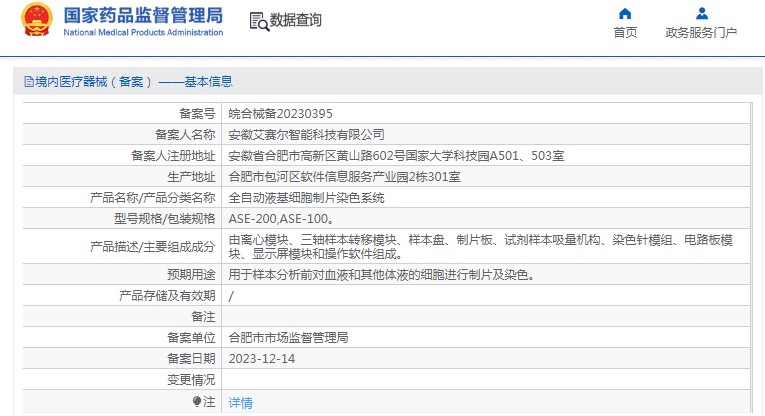
Task: Click the 备案单位 row label
Action: [191, 337]
